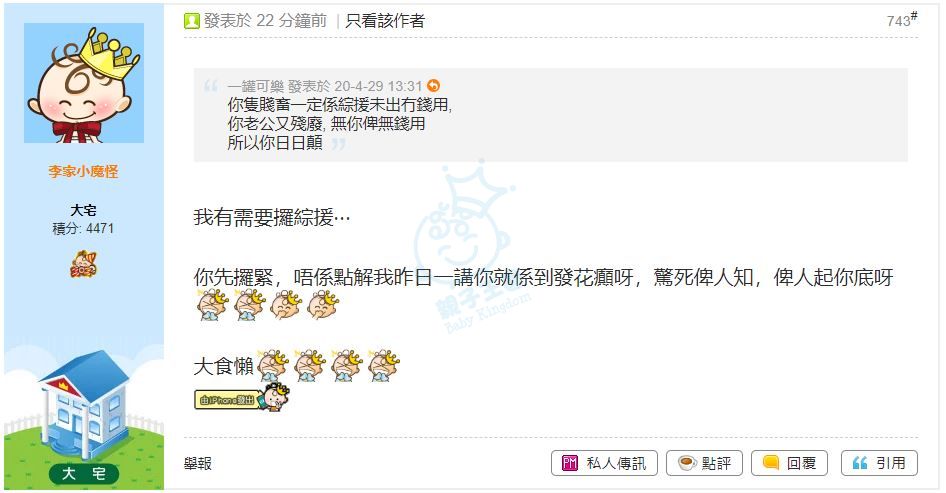Click the blue quote marks 引用 icon
Screen dimensions: 946x493
860,463
